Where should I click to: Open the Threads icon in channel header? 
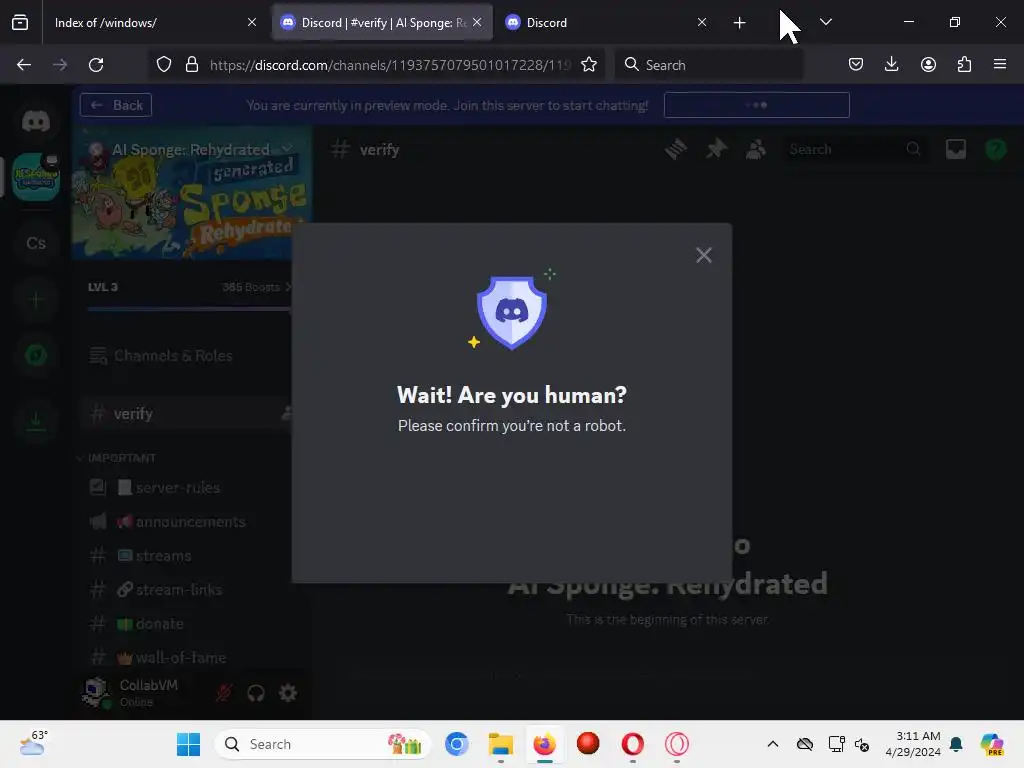[x=676, y=150]
